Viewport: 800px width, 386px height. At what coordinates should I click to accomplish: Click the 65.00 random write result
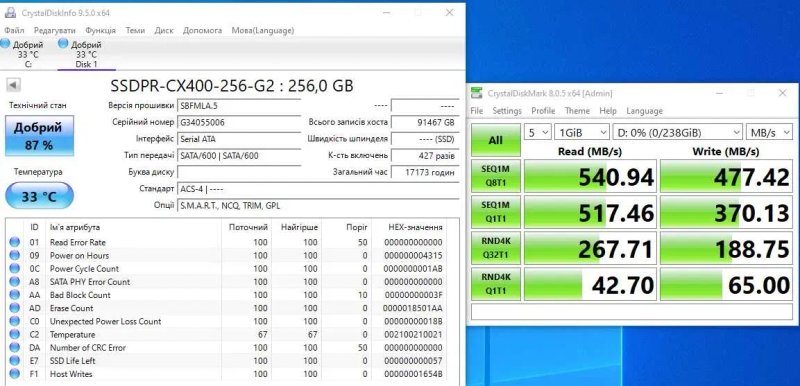tap(727, 285)
